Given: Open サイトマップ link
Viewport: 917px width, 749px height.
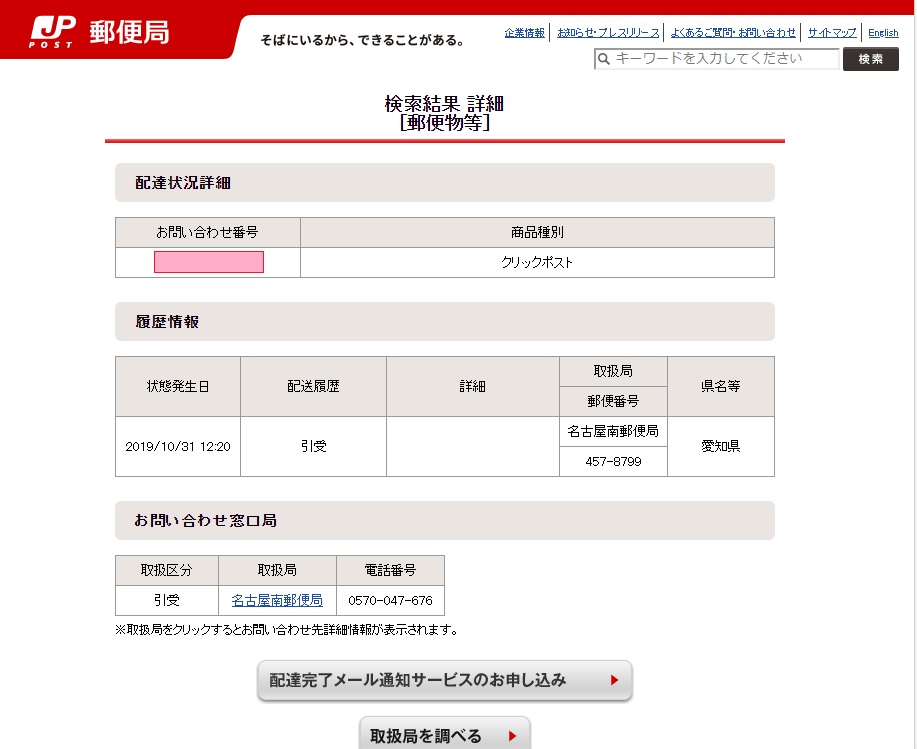Looking at the screenshot, I should [x=832, y=33].
